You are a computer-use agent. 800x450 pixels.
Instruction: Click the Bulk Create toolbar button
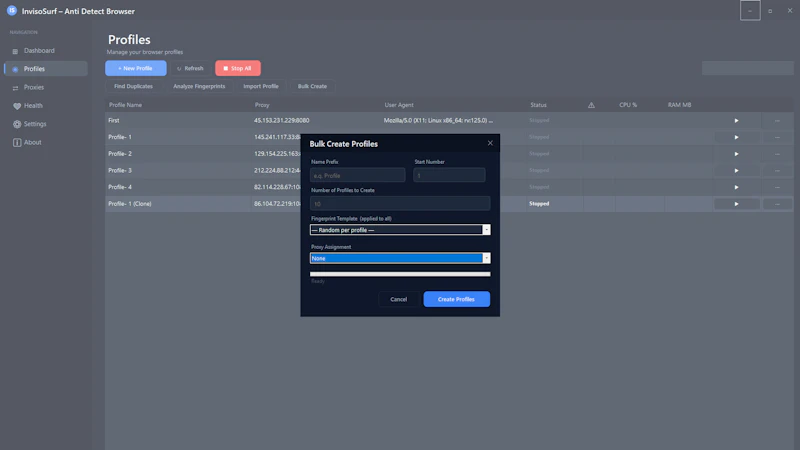point(312,86)
